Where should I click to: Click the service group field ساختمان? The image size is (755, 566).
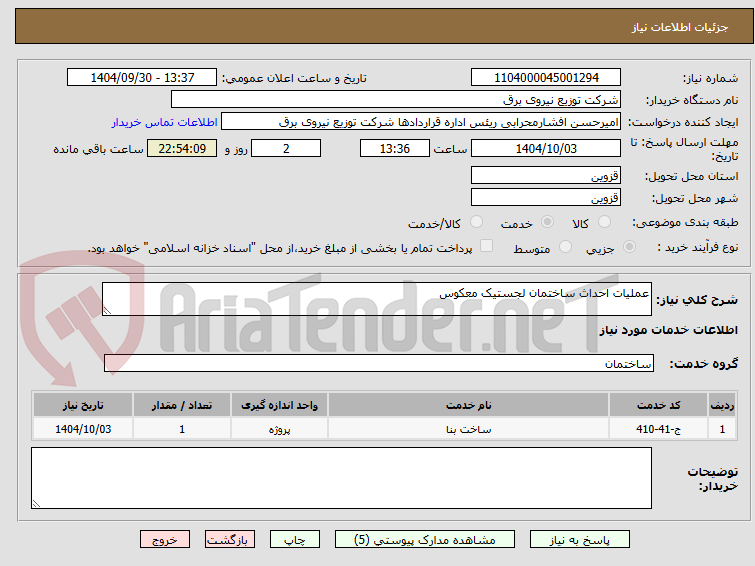pyautogui.click(x=379, y=363)
